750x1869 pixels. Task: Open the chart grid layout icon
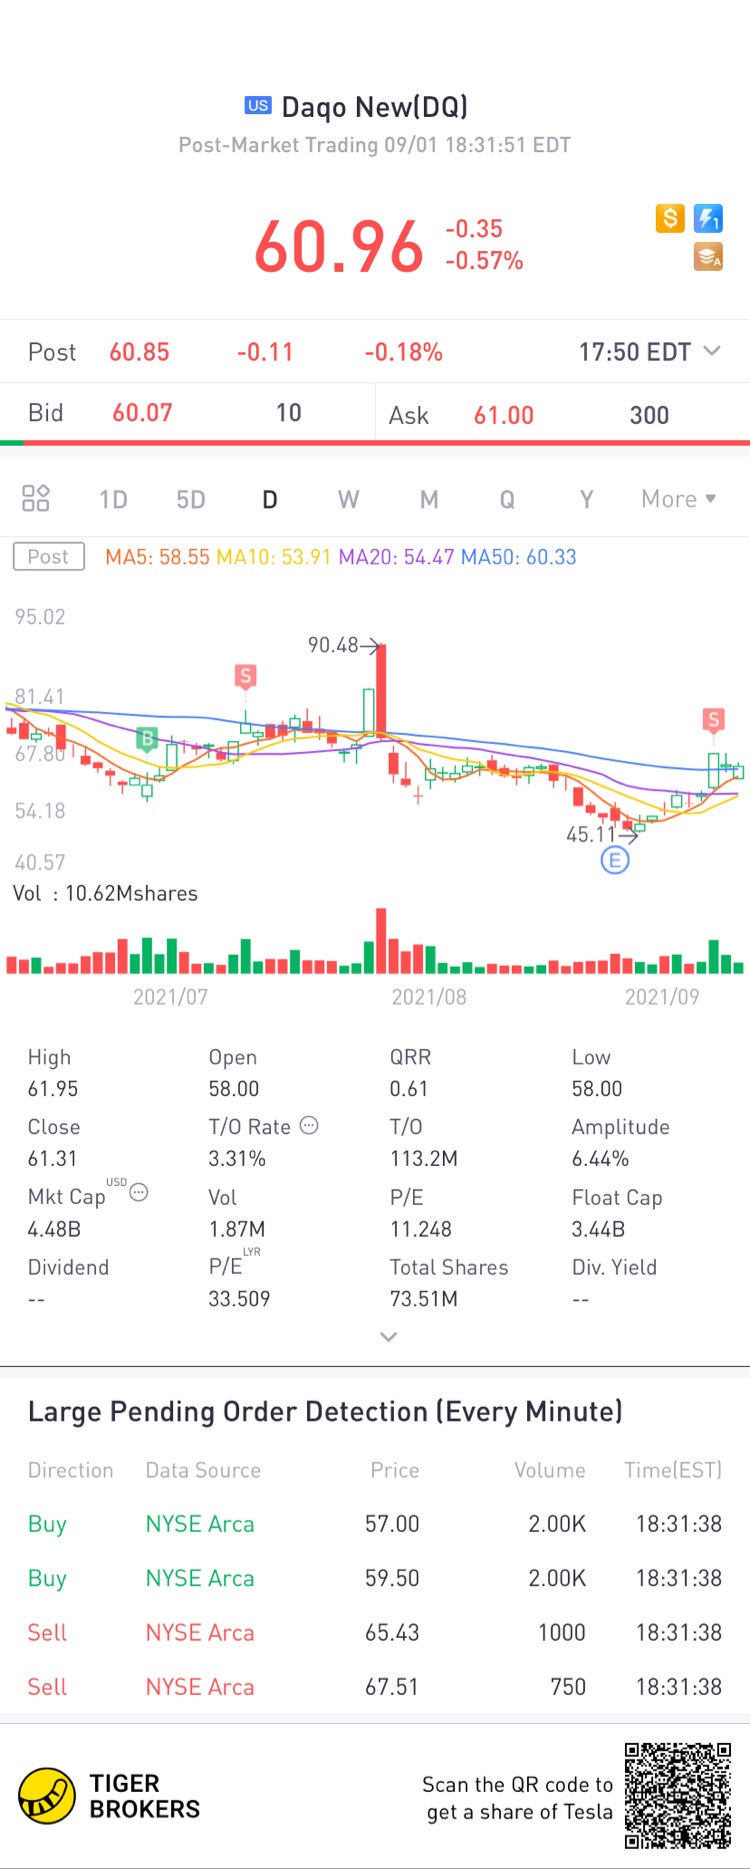(x=36, y=498)
